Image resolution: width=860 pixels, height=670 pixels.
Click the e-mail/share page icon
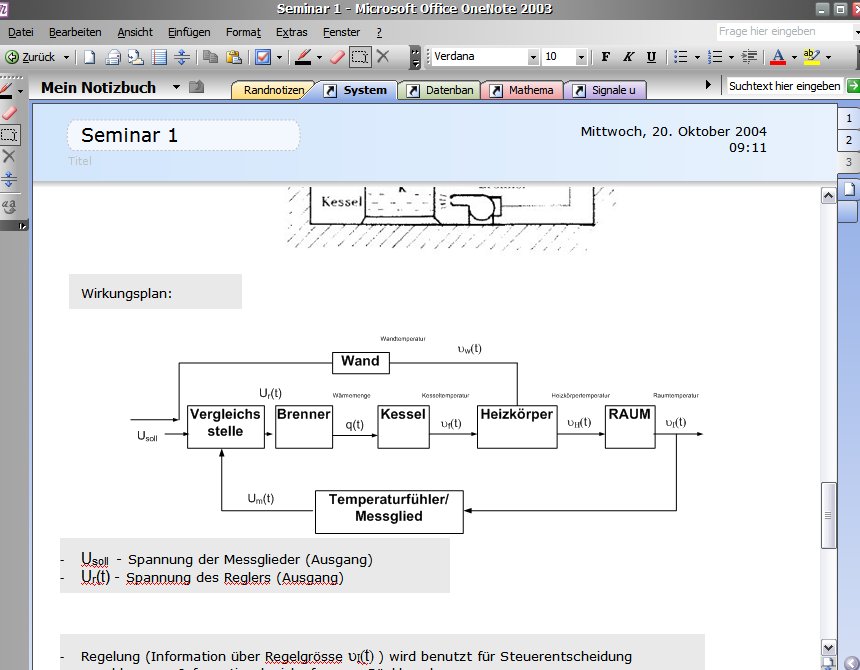[135, 57]
